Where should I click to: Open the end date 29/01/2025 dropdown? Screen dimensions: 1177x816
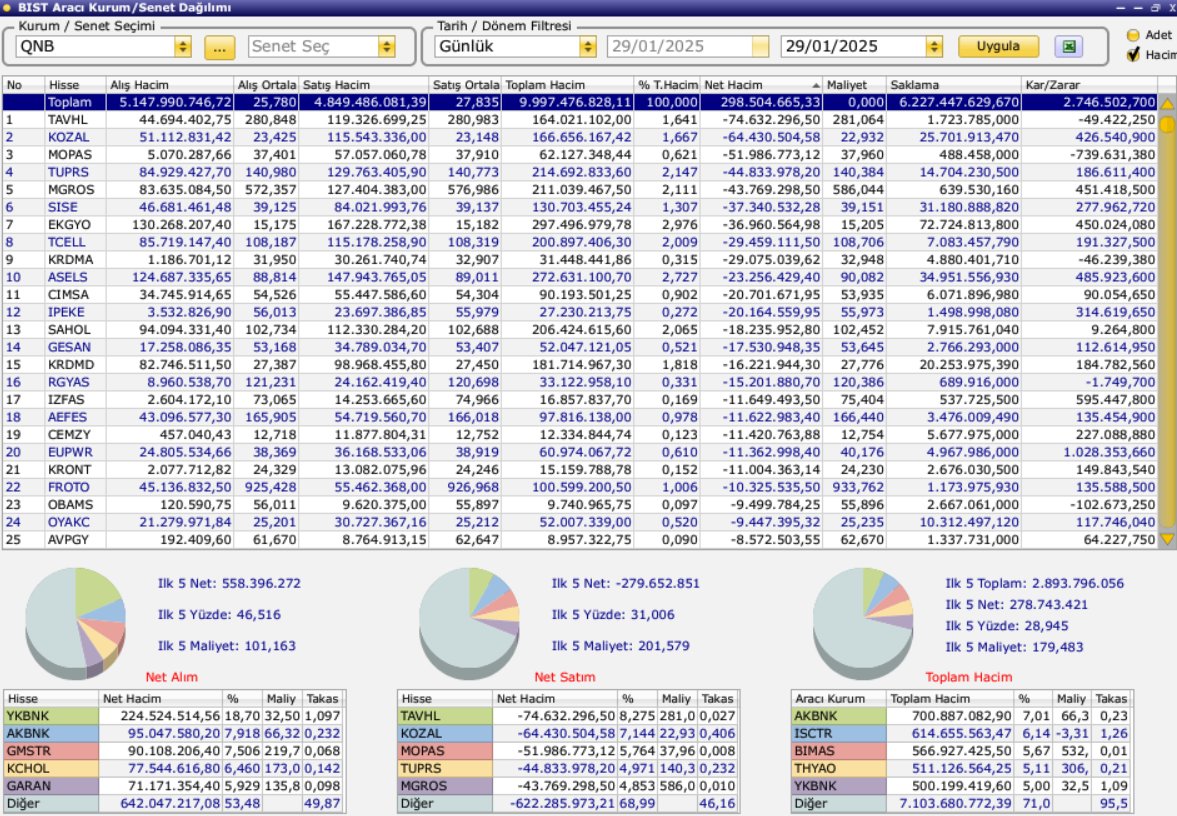[x=934, y=47]
